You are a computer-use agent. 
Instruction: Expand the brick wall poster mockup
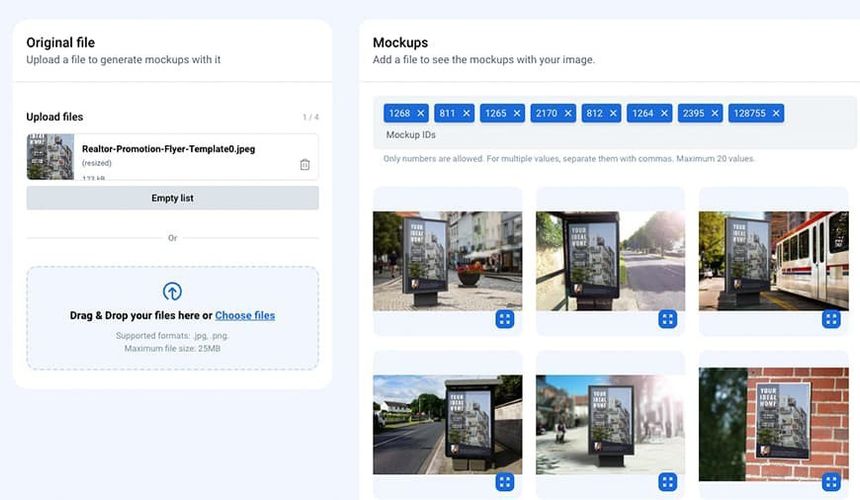pyautogui.click(x=831, y=482)
